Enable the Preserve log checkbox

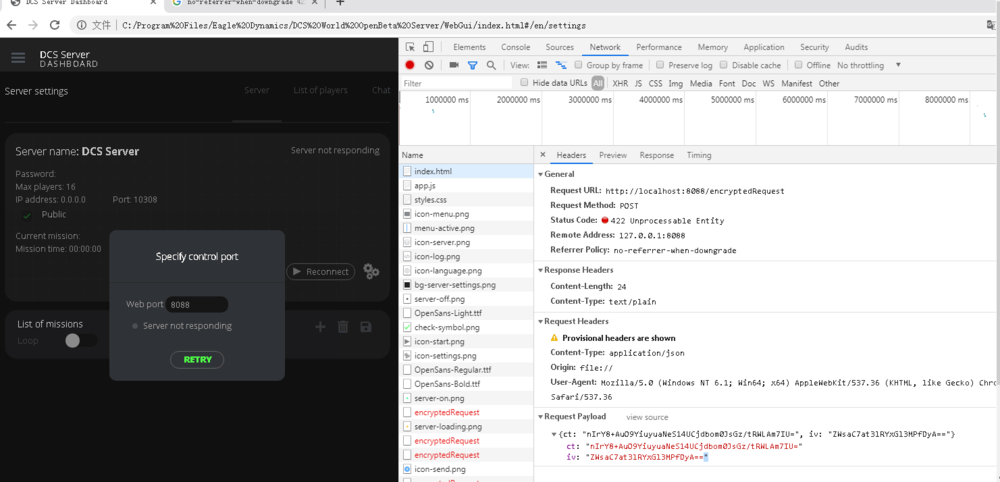tap(661, 65)
